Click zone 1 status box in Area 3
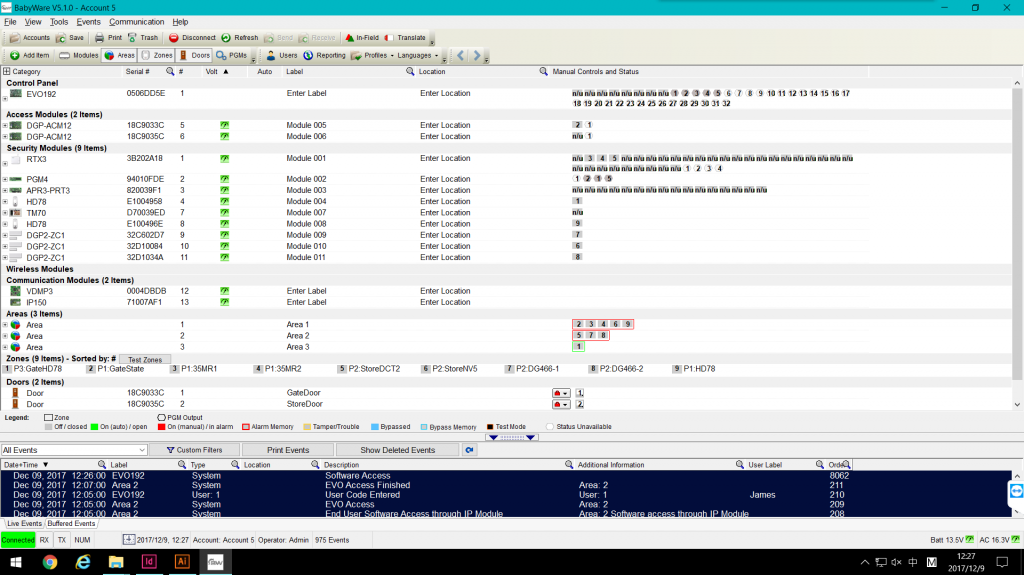The height and width of the screenshot is (575, 1024). [578, 346]
